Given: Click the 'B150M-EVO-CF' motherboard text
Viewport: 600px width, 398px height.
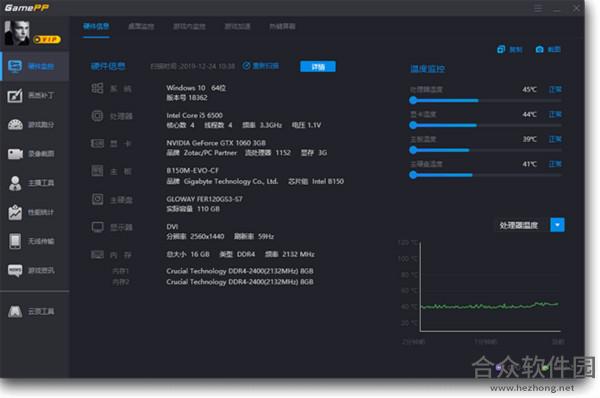Looking at the screenshot, I should [192, 171].
